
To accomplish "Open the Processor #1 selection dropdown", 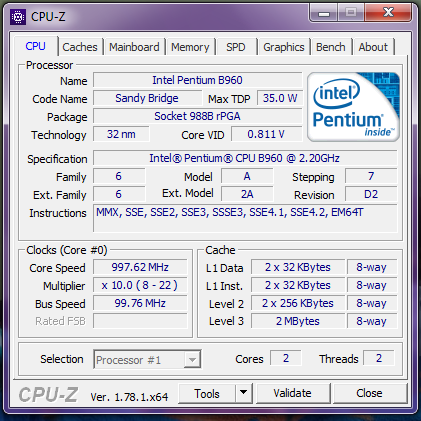I will point(147,359).
